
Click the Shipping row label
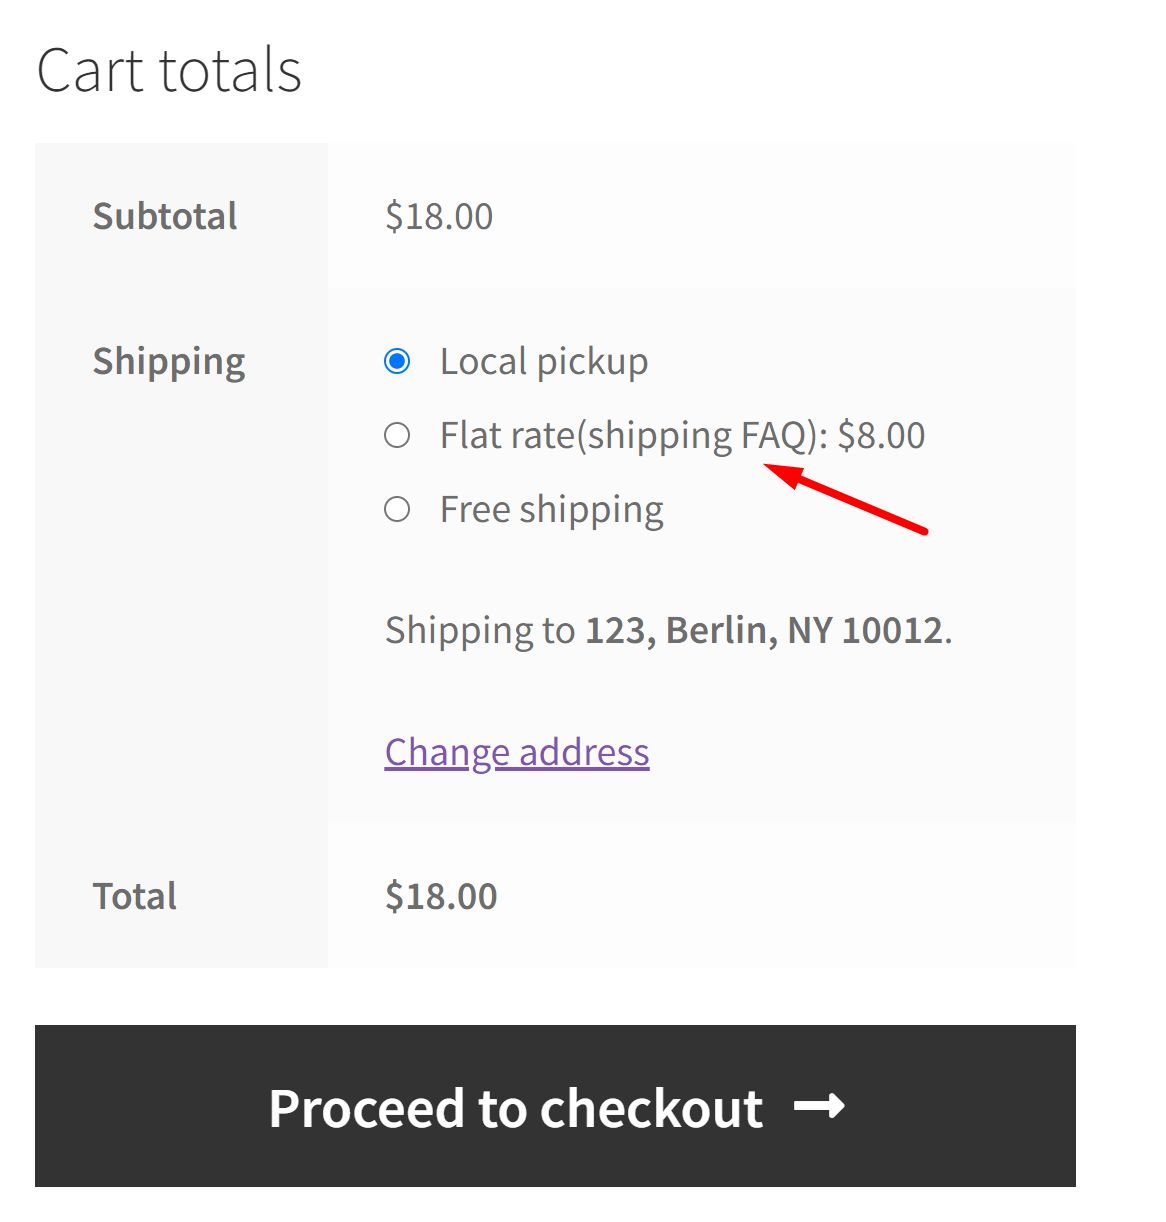[x=168, y=362]
